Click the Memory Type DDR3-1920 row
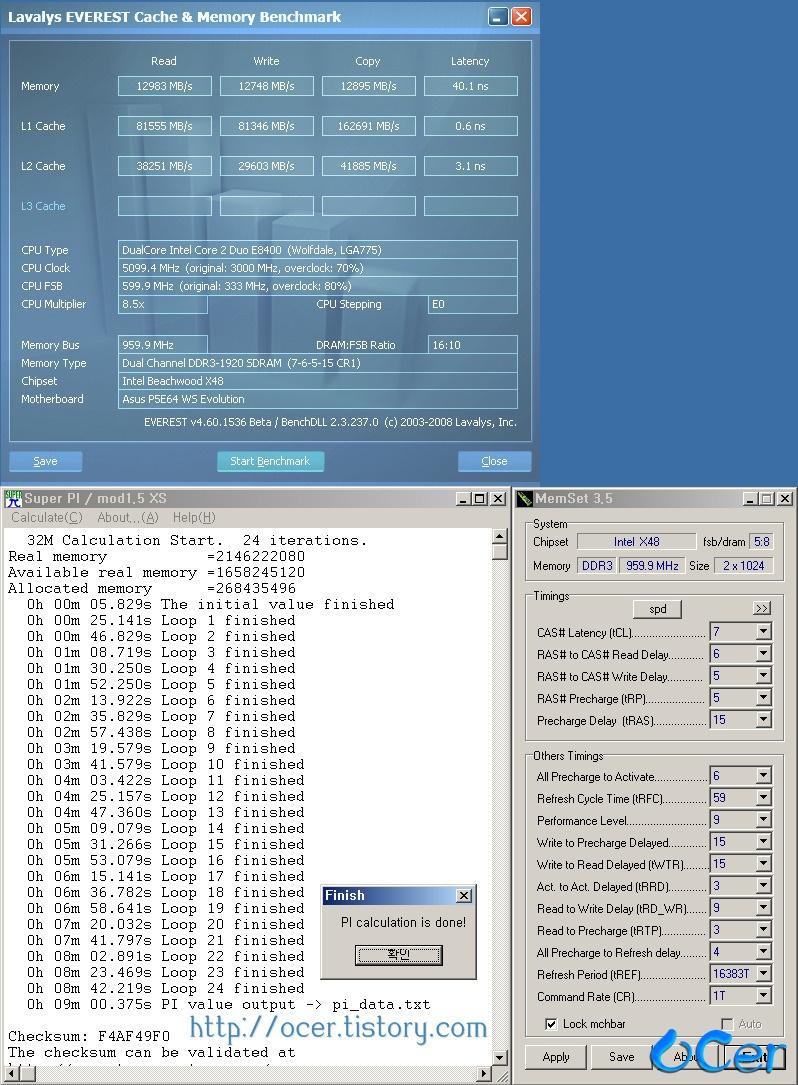The width and height of the screenshot is (798, 1085). (x=318, y=363)
